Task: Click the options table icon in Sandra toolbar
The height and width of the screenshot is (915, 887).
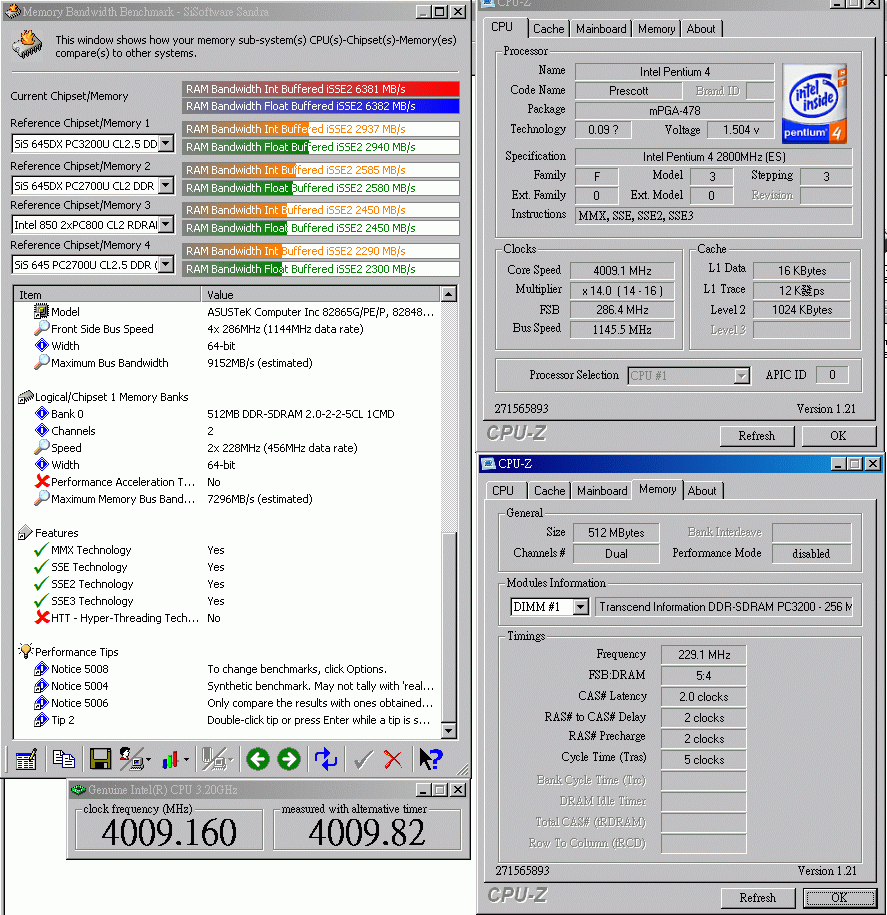Action: [x=26, y=759]
